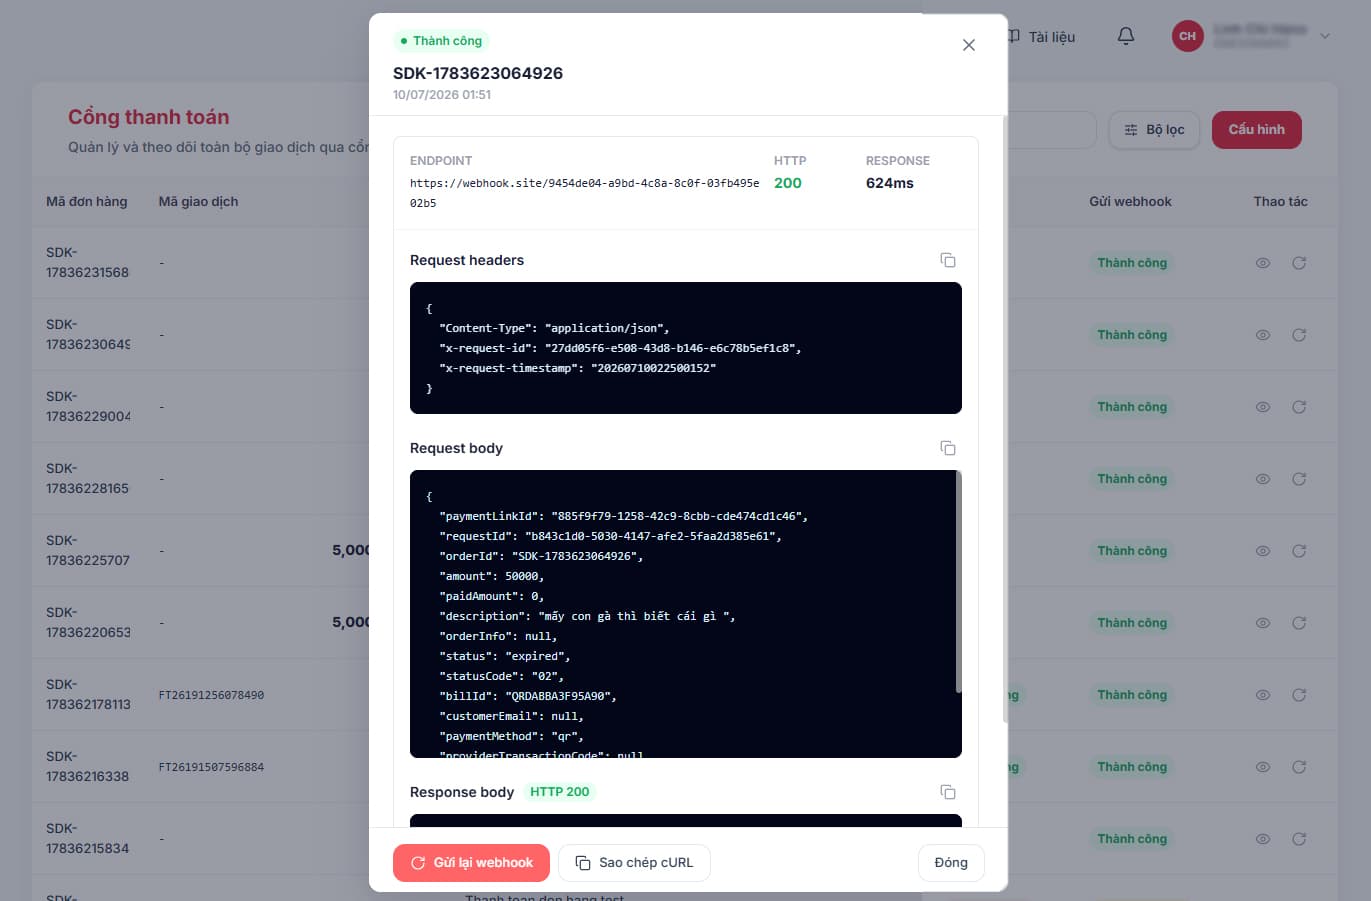Click the CH user avatar
Screen dimensions: 1371x901
coord(1187,36)
